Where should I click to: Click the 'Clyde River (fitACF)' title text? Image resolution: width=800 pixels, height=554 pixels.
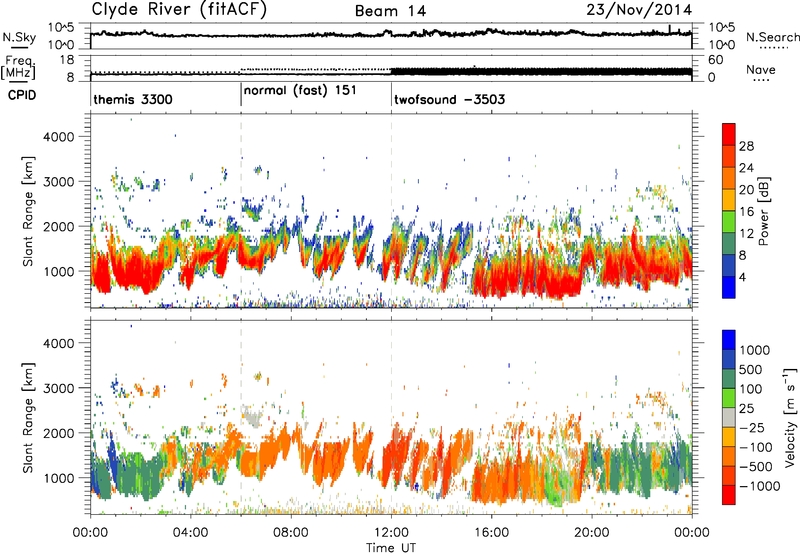(x=179, y=10)
